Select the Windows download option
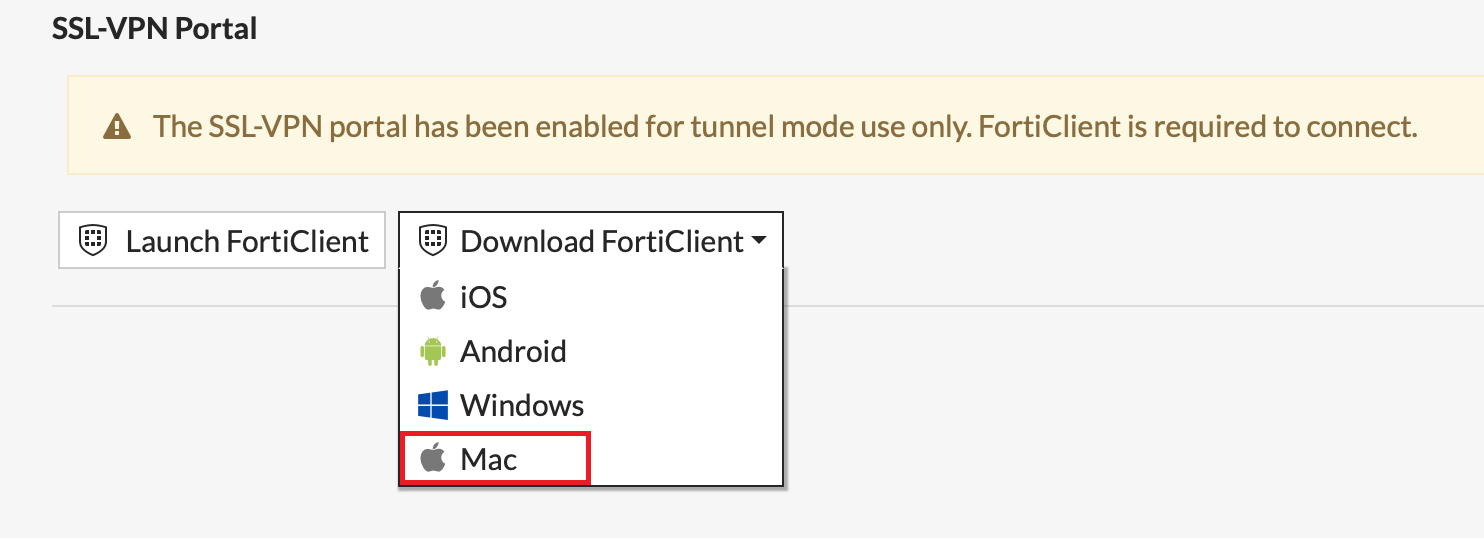The image size is (1484, 538). coord(522,405)
